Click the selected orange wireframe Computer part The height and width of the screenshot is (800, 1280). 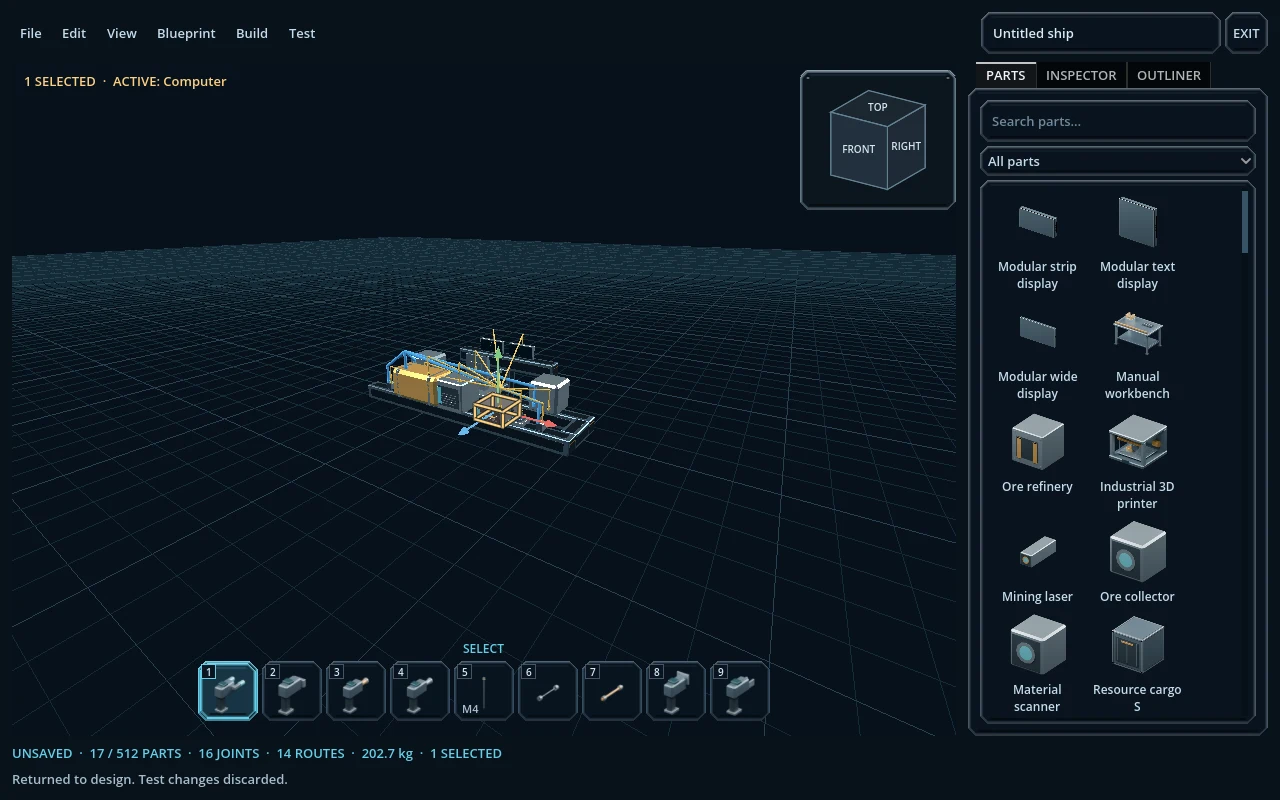[x=497, y=410]
